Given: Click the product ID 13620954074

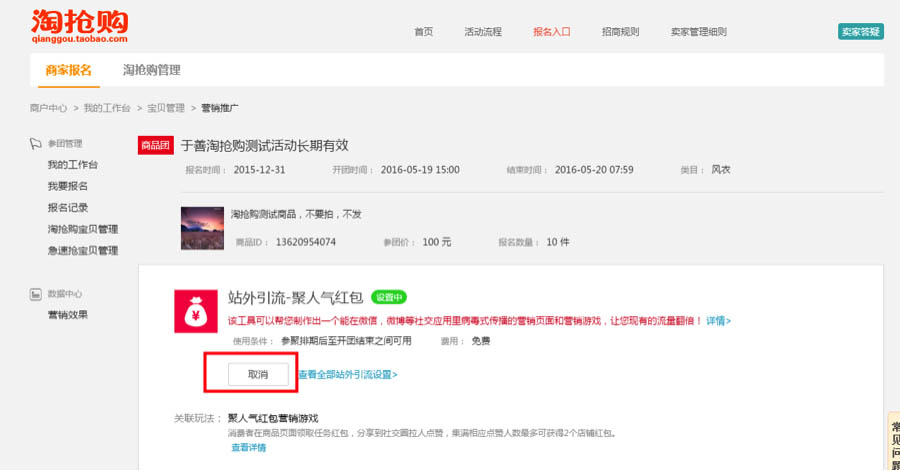Looking at the screenshot, I should [x=305, y=242].
